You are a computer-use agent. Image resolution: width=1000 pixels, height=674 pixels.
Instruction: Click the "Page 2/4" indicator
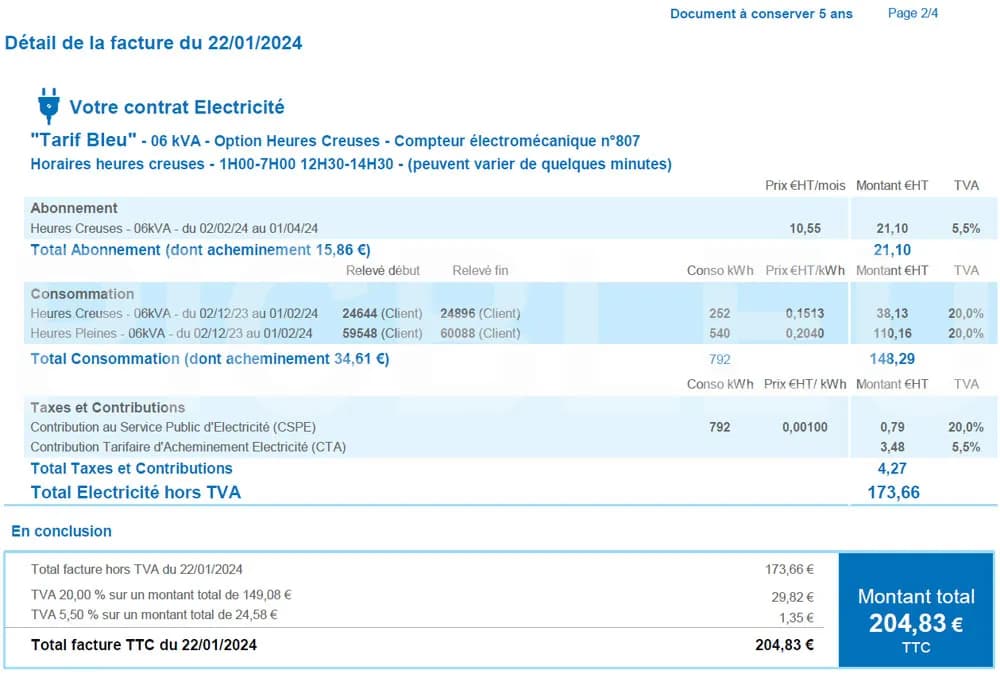click(x=913, y=13)
